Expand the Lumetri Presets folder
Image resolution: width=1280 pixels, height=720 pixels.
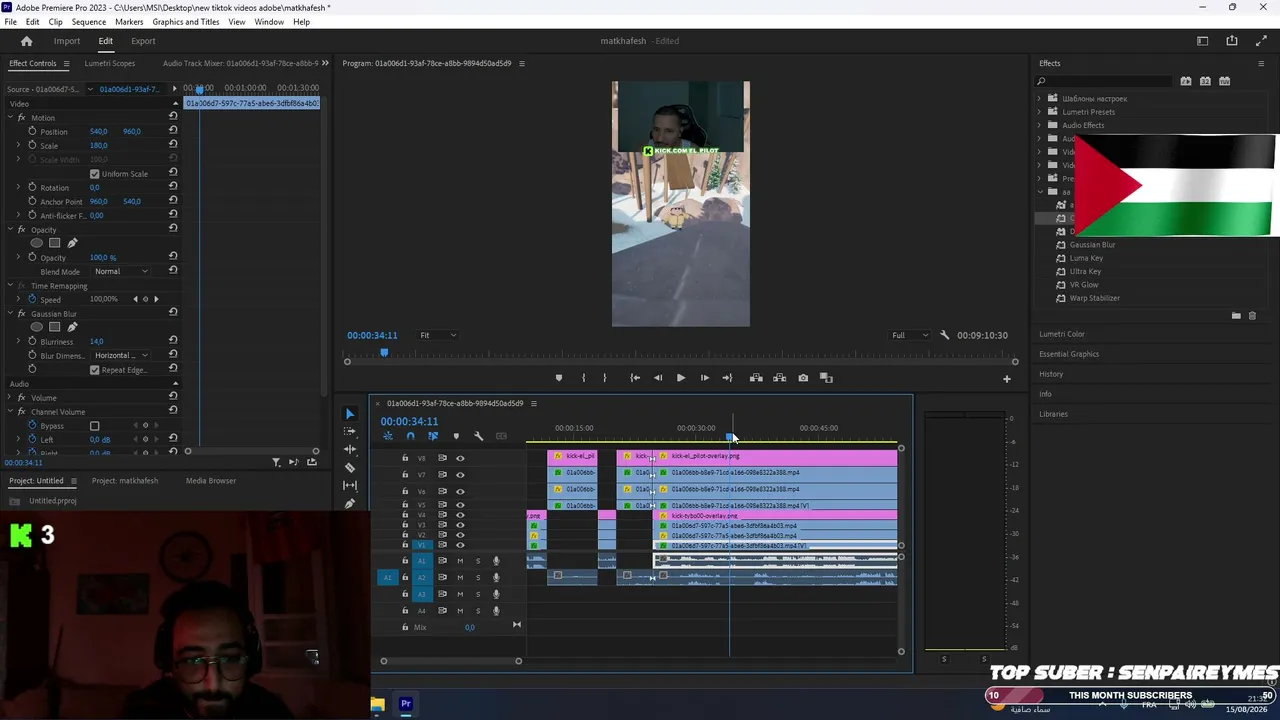(x=1039, y=112)
